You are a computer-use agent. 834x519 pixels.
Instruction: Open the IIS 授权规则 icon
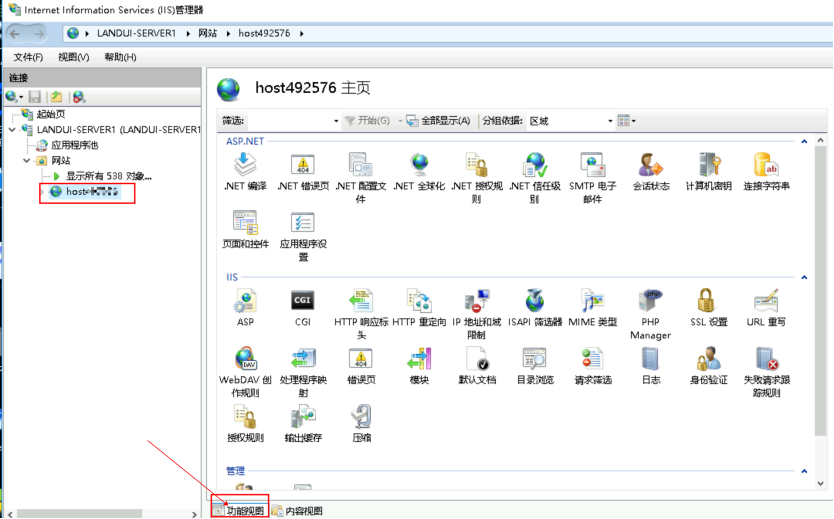tap(245, 423)
